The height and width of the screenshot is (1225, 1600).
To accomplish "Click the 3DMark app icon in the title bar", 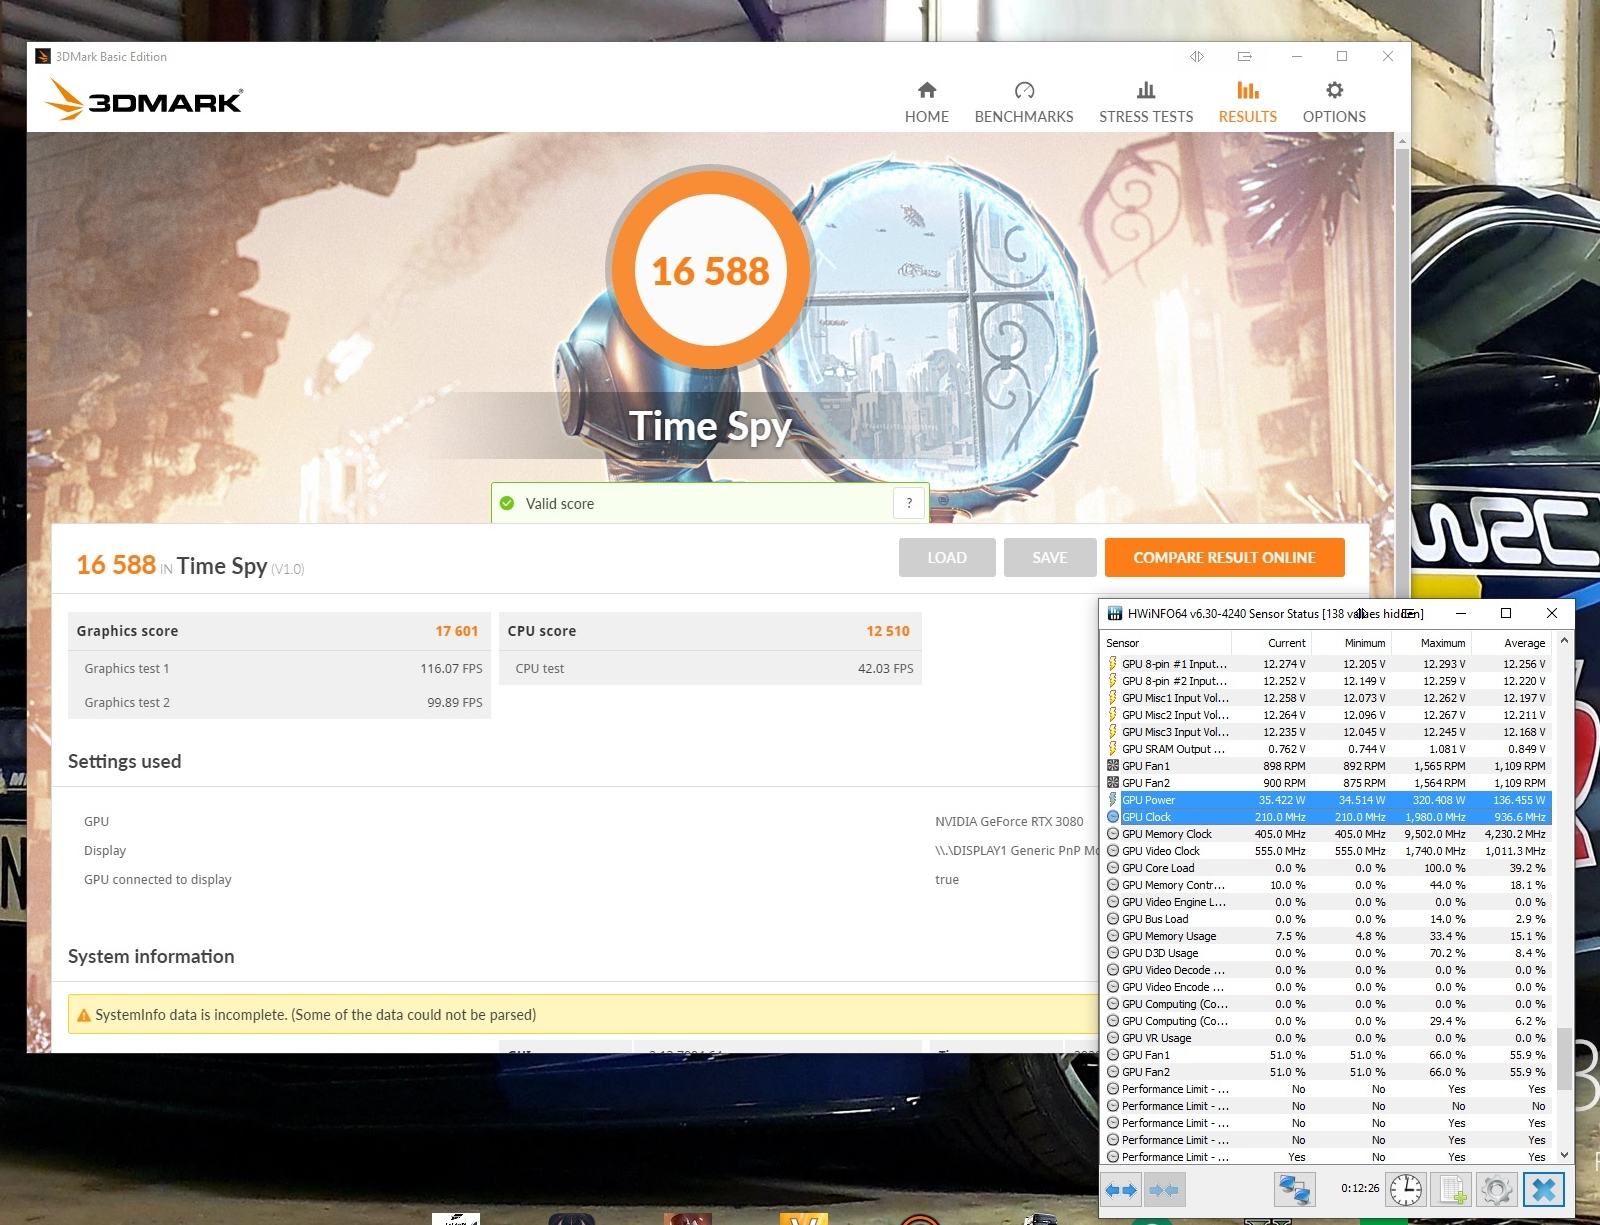I will coord(43,56).
